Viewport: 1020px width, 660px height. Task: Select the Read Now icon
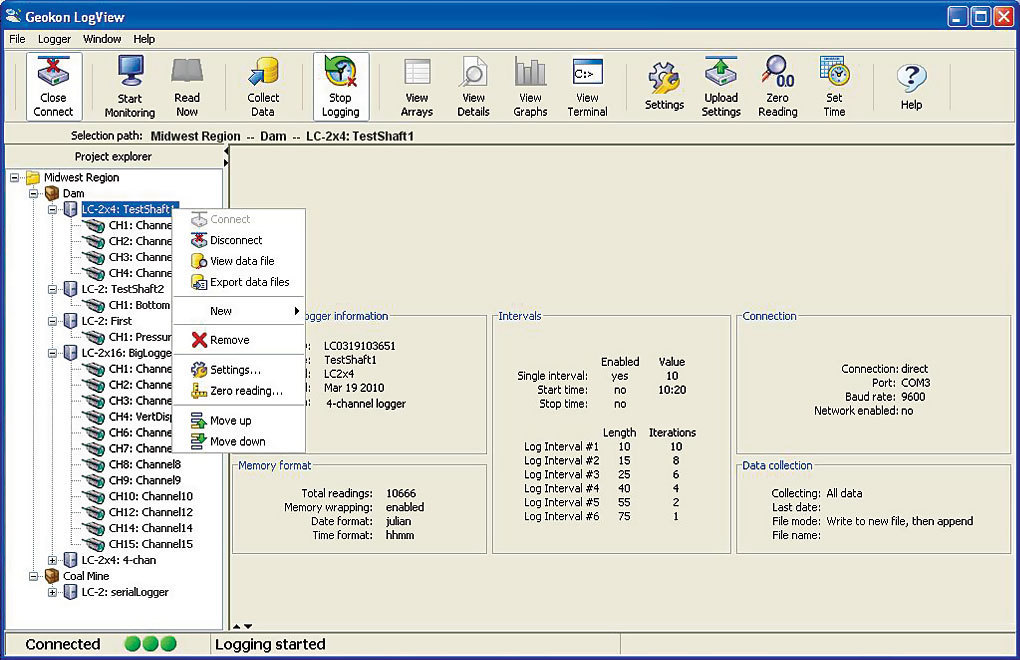coord(188,86)
